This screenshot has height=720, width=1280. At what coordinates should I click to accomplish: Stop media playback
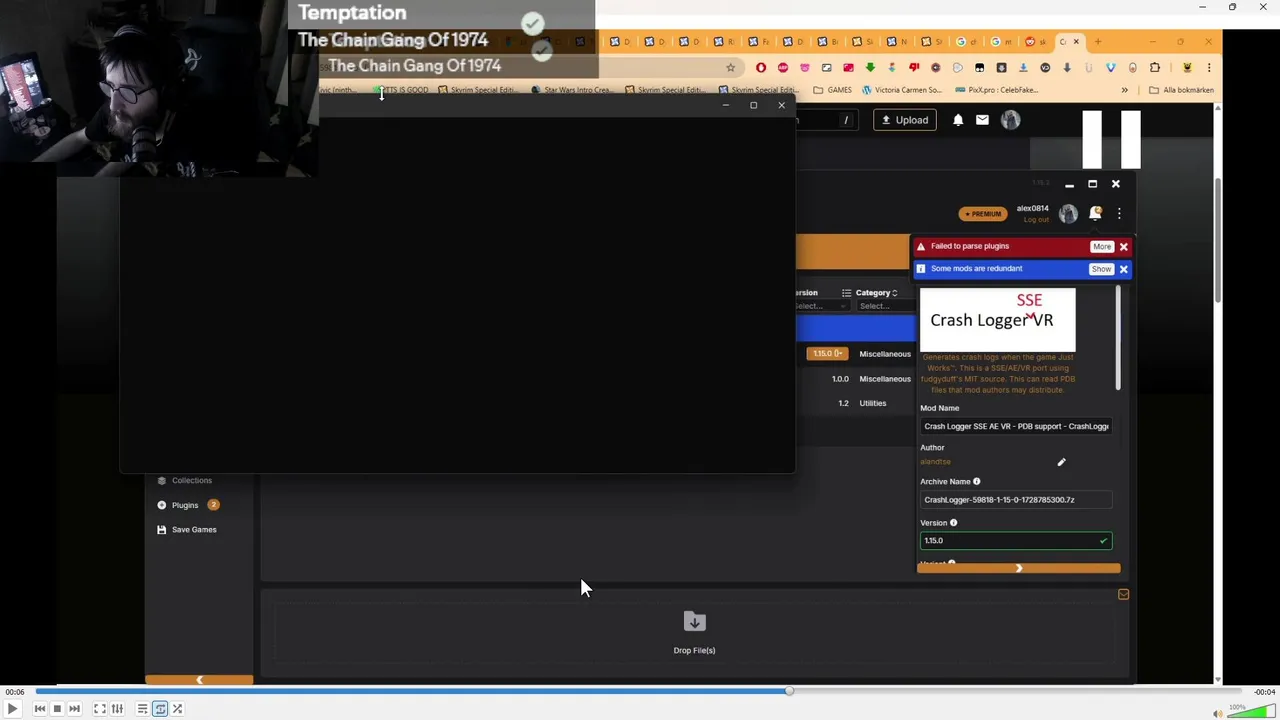pyautogui.click(x=57, y=708)
